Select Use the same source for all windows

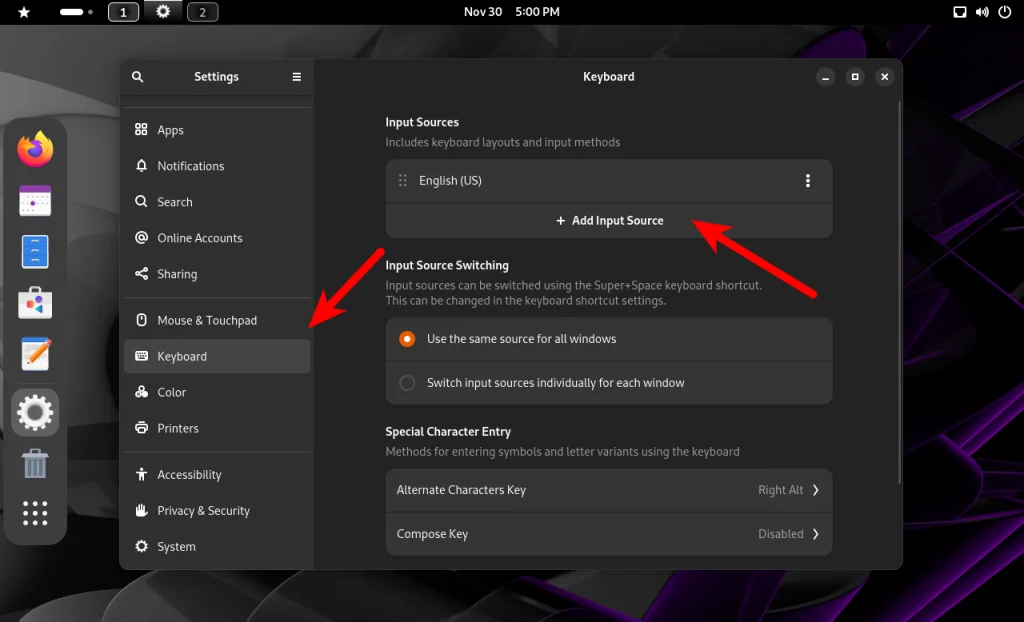(x=609, y=339)
